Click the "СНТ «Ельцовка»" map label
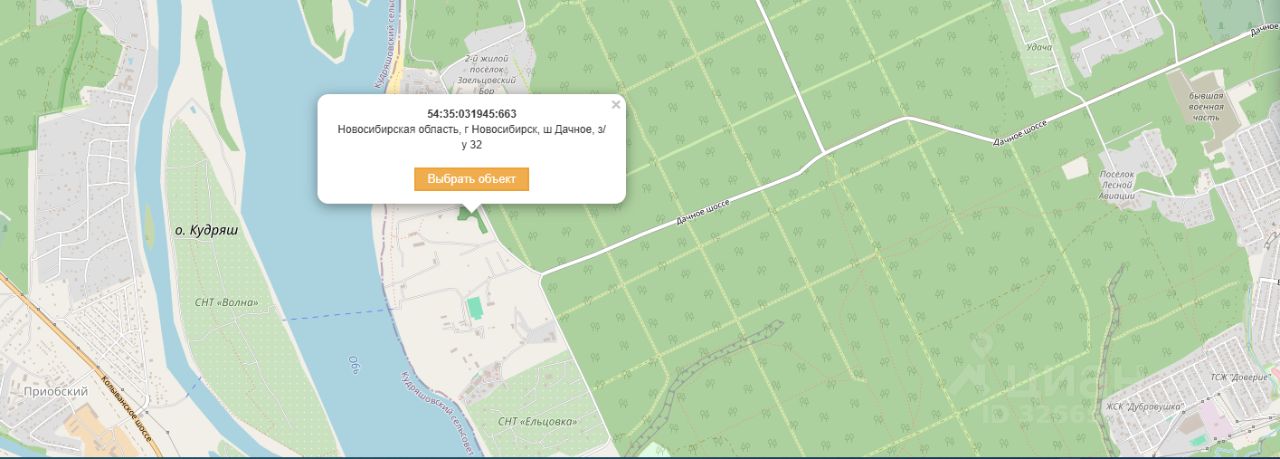This screenshot has width=1280, height=459. click(537, 421)
